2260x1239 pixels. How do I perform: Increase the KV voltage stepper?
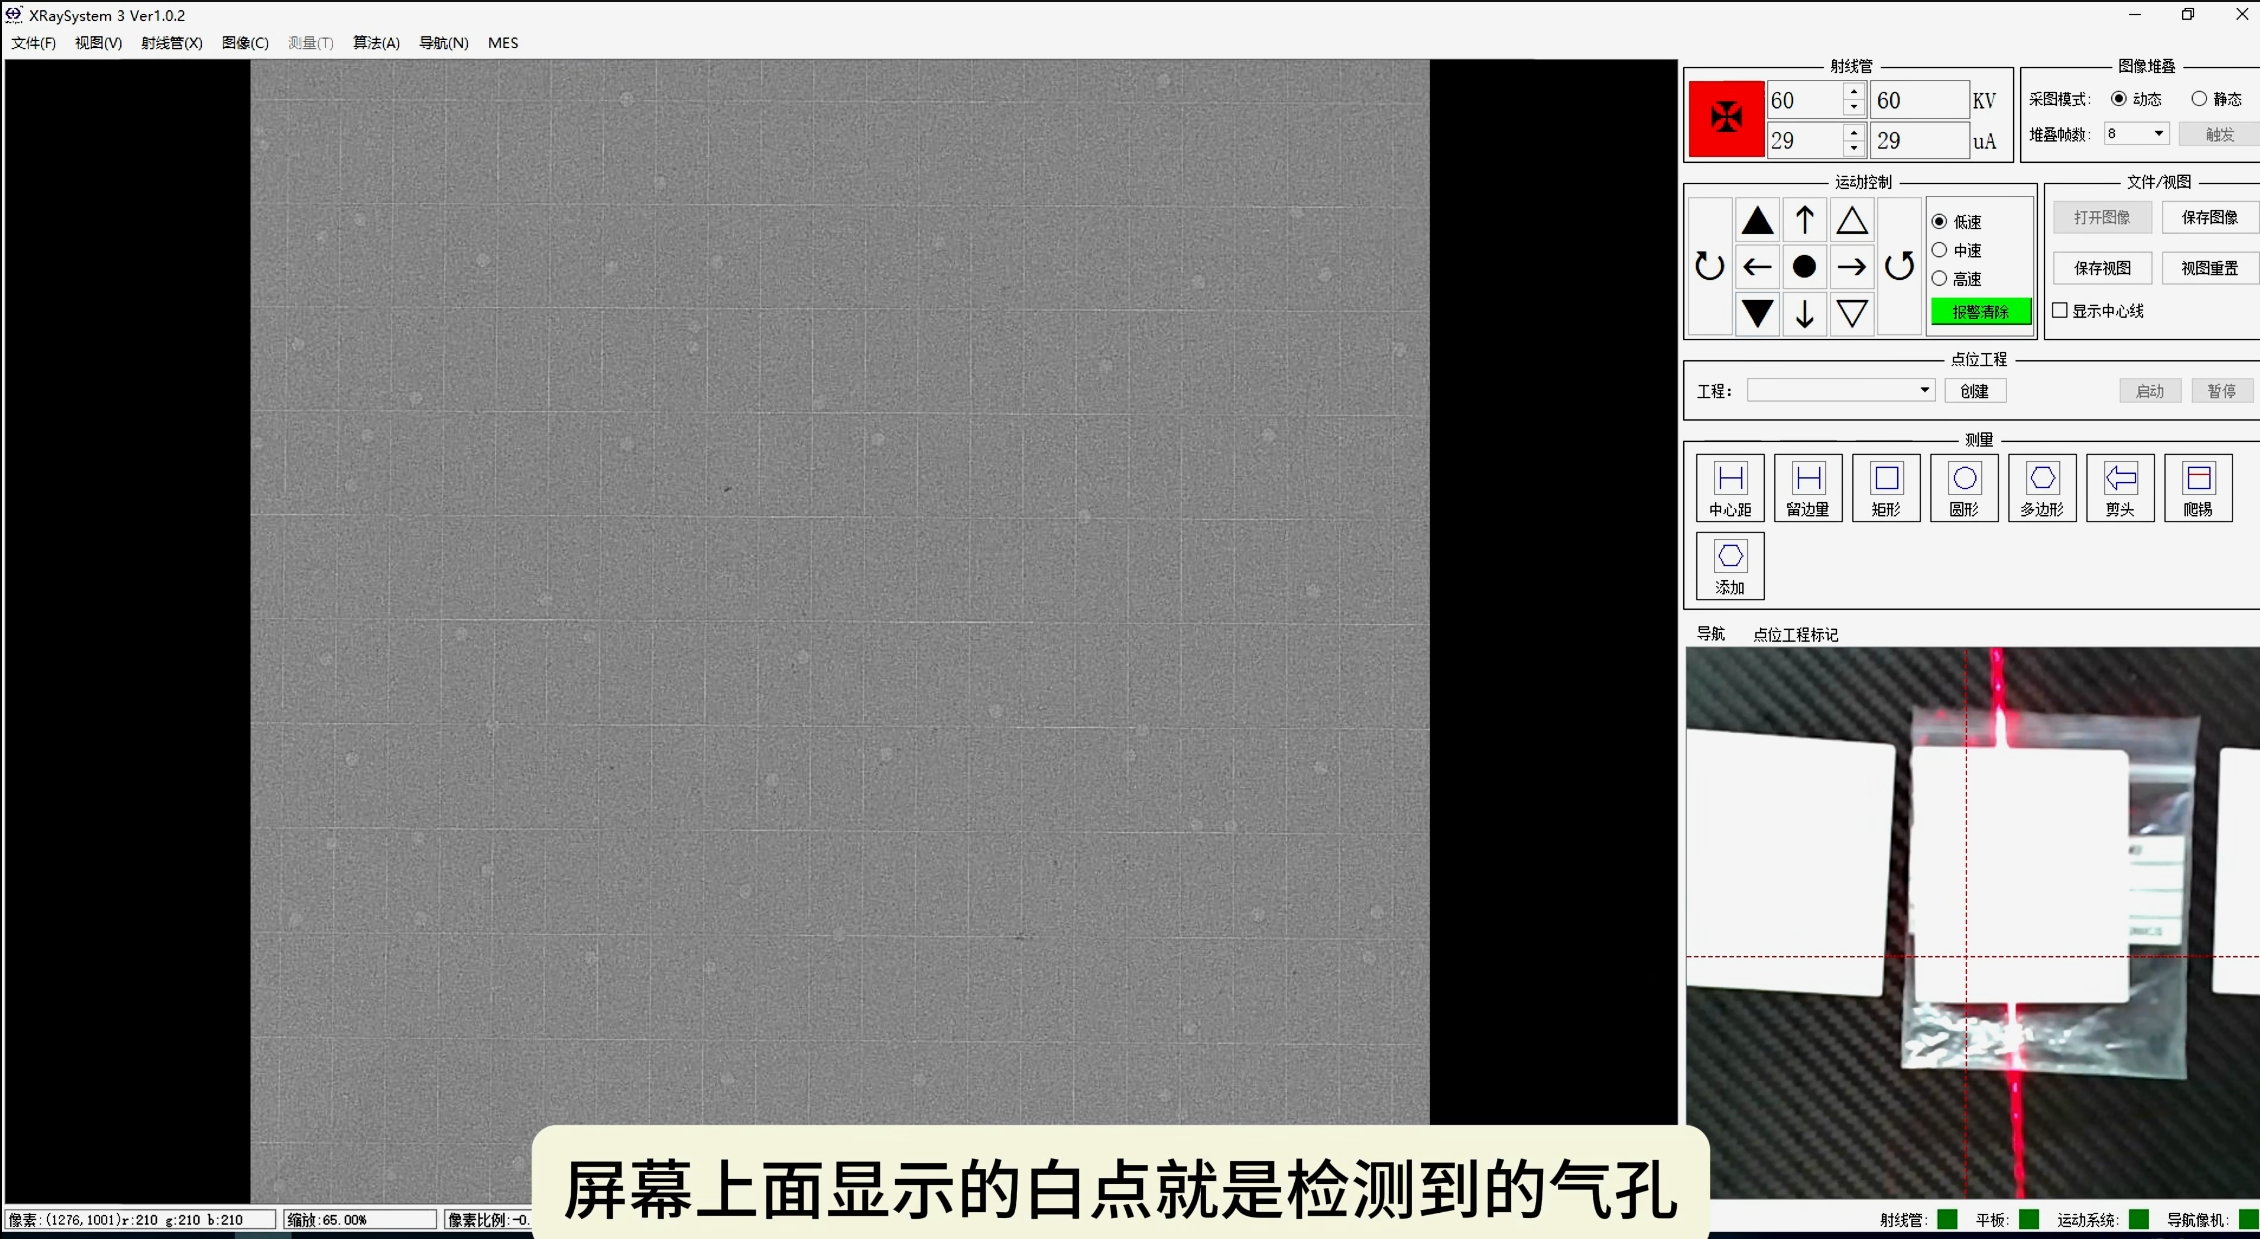point(1854,92)
